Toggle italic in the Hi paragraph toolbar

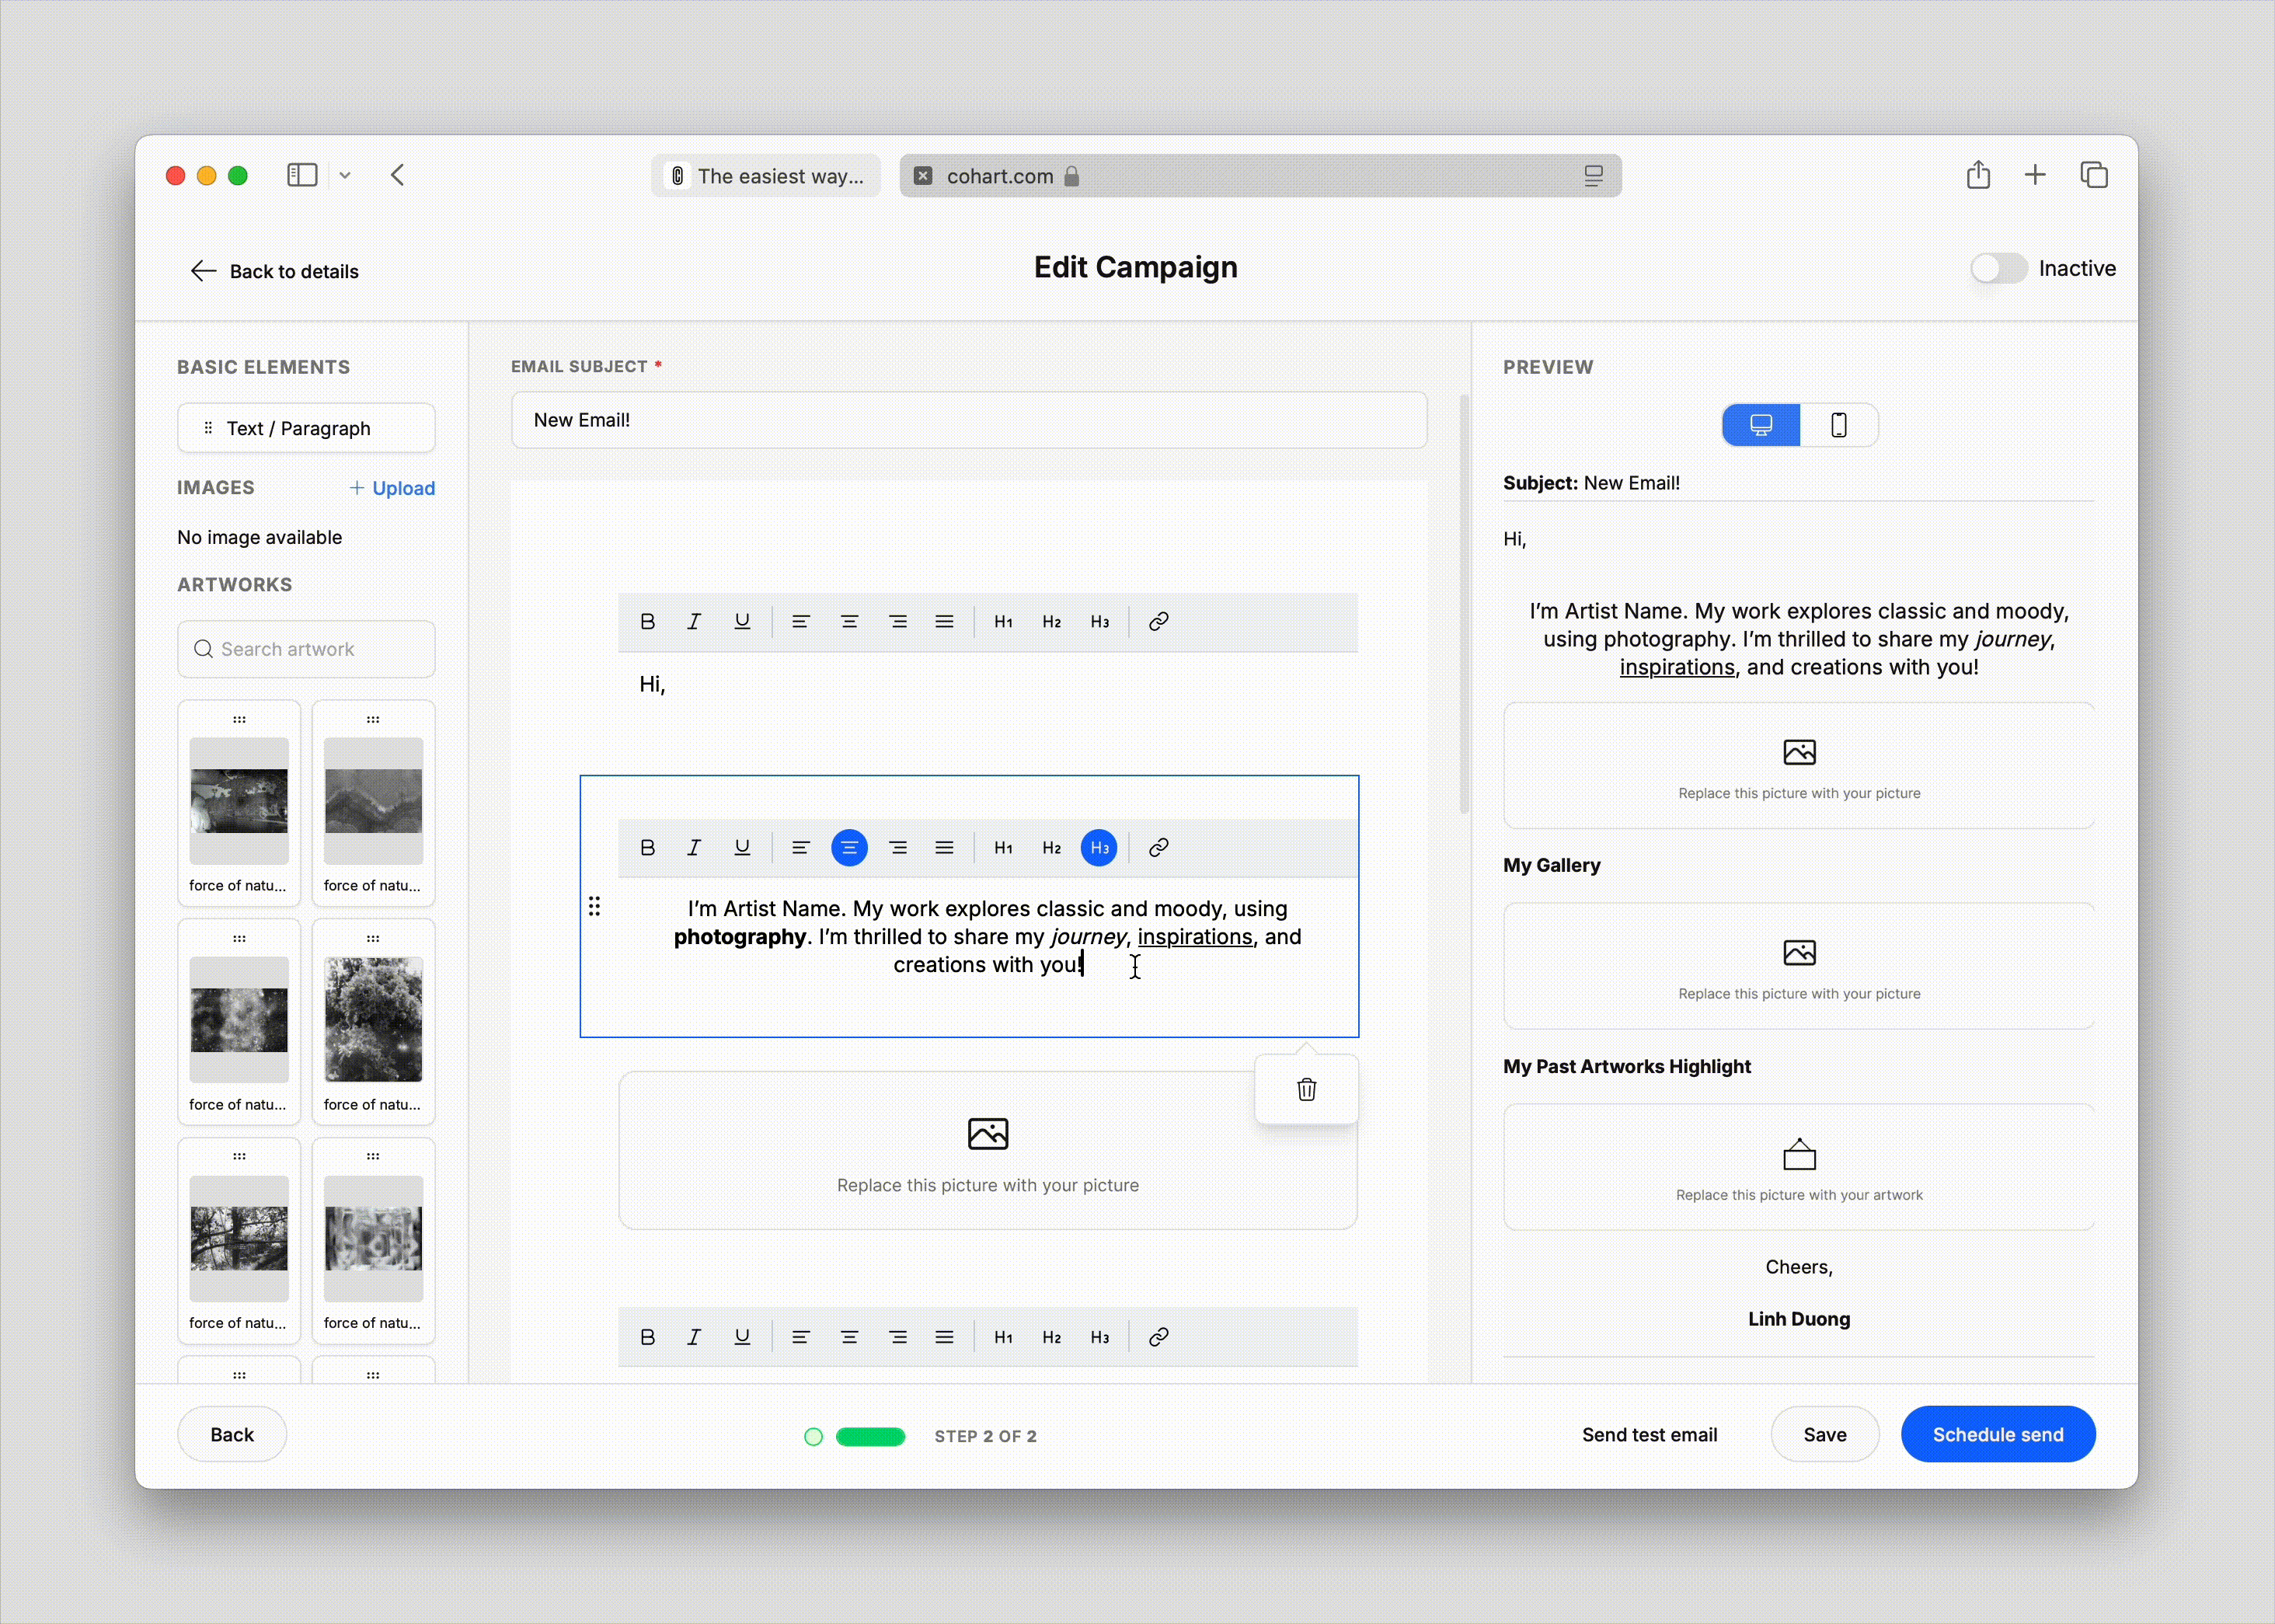pyautogui.click(x=694, y=621)
